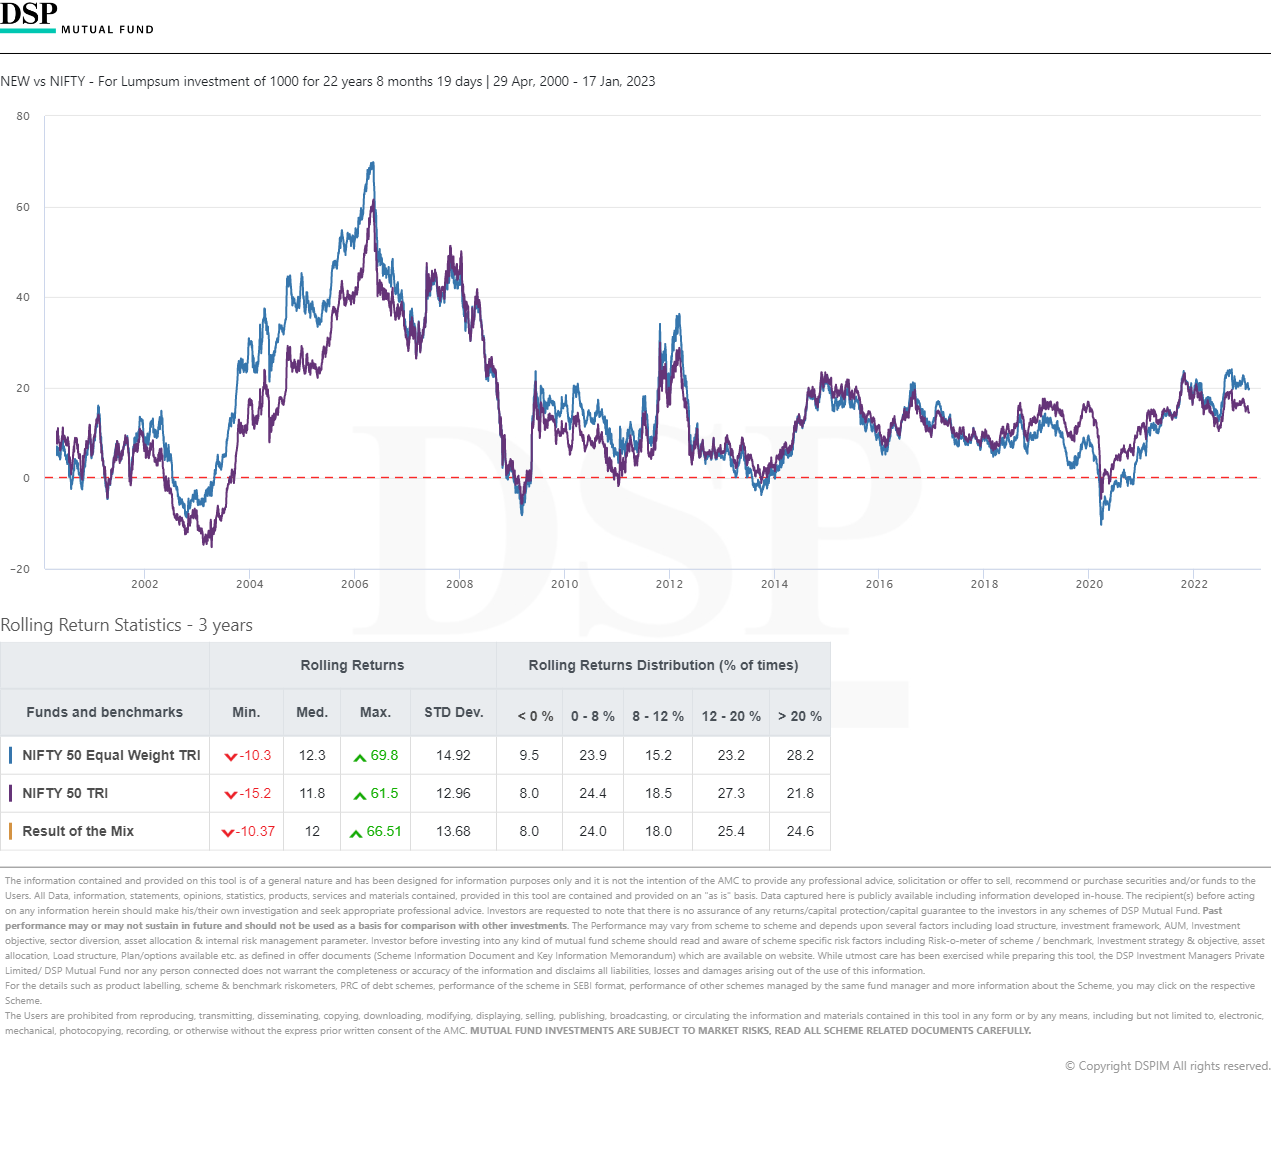Click the Rolling Returns Distribution header

(663, 665)
